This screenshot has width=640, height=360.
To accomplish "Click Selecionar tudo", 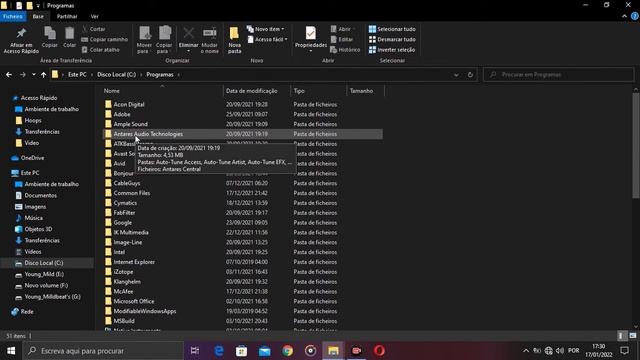I will (x=392, y=29).
